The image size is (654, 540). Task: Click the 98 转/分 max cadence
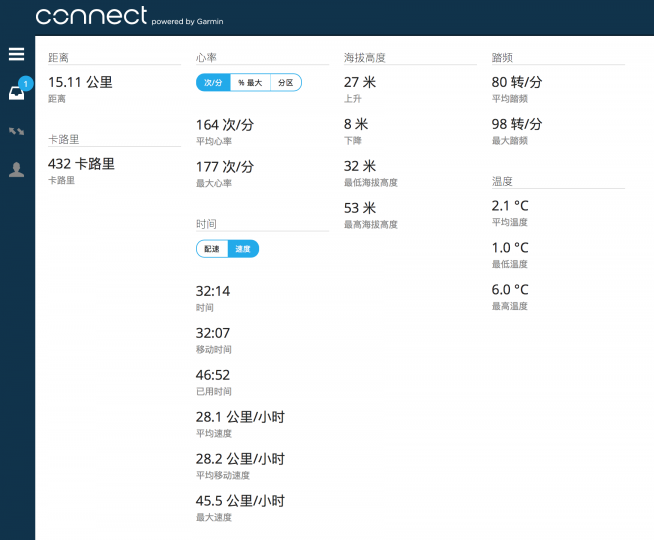[x=517, y=124]
